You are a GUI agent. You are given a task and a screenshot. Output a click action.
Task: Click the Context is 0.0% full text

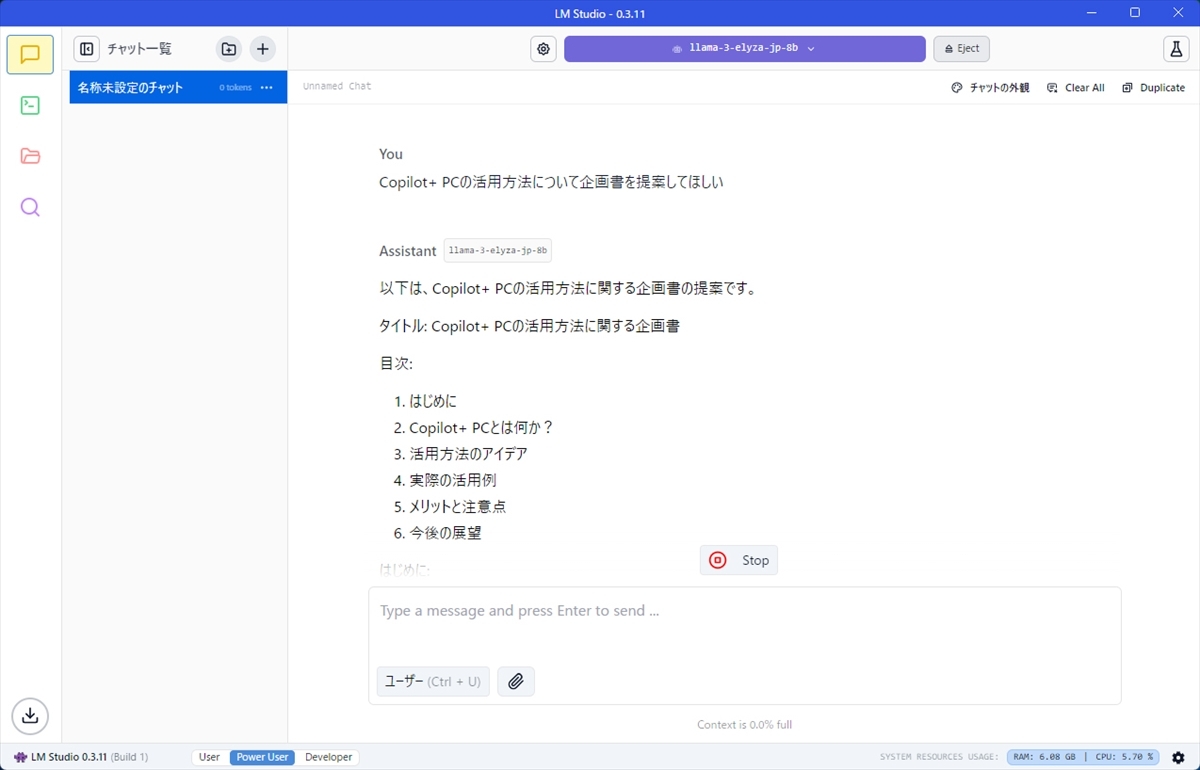pyautogui.click(x=745, y=725)
